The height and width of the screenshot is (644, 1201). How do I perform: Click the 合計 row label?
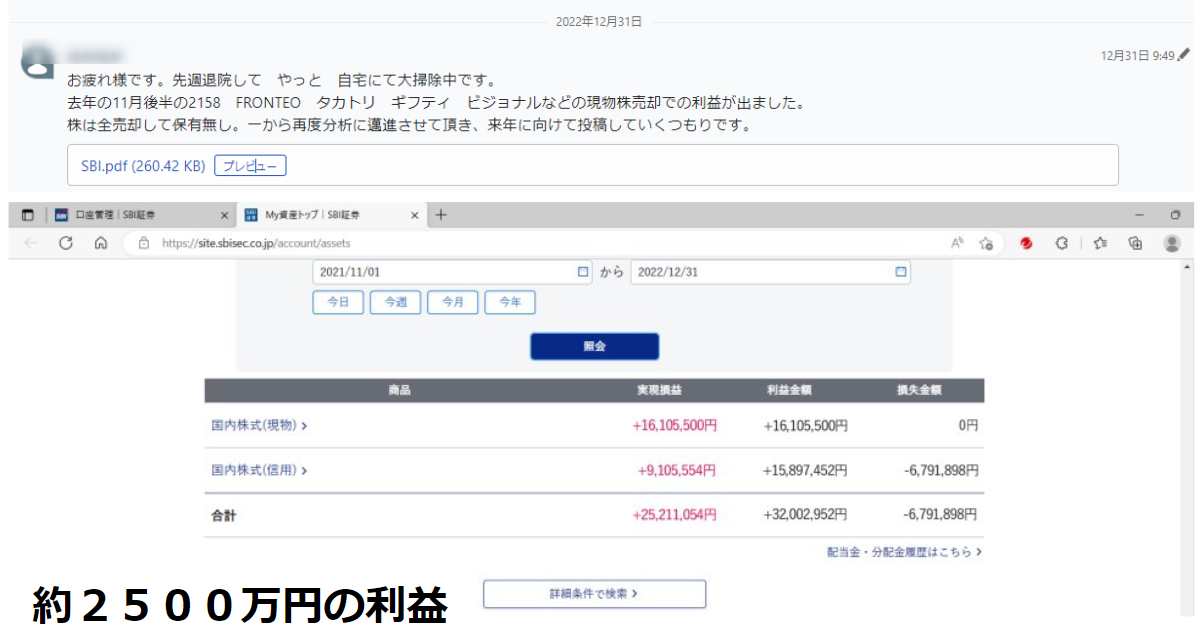223,516
